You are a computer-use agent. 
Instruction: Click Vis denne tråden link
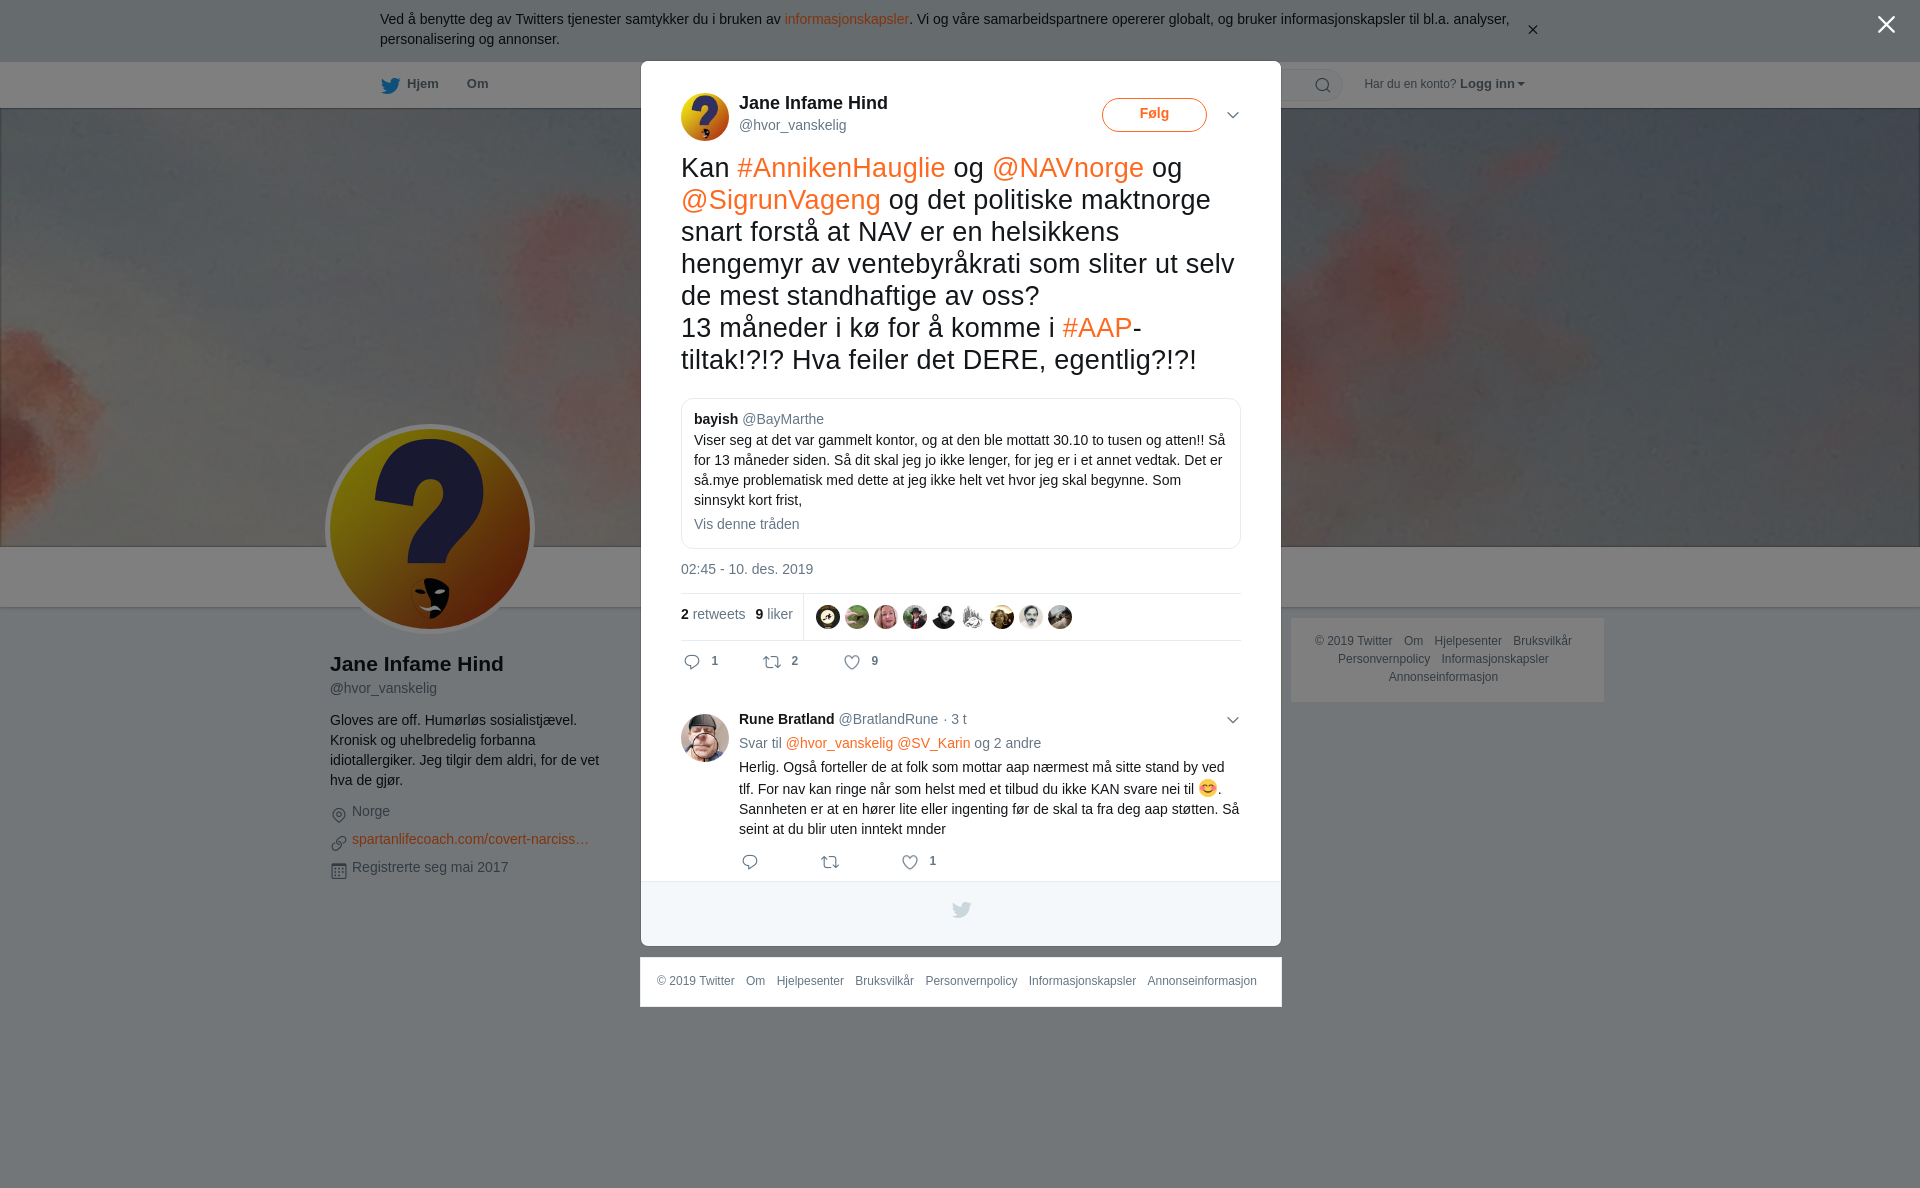pos(746,524)
